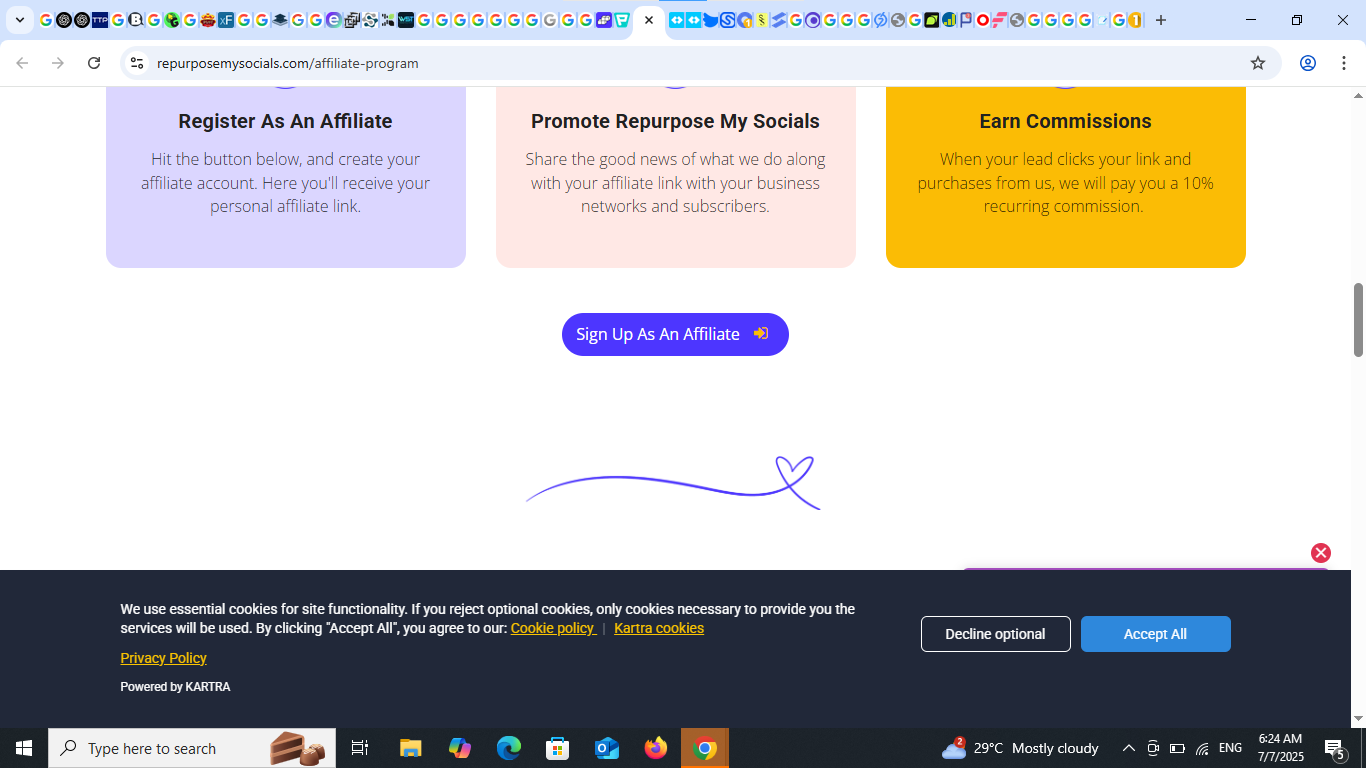1366x768 pixels.
Task: Open the notification center icon
Action: (1334, 748)
